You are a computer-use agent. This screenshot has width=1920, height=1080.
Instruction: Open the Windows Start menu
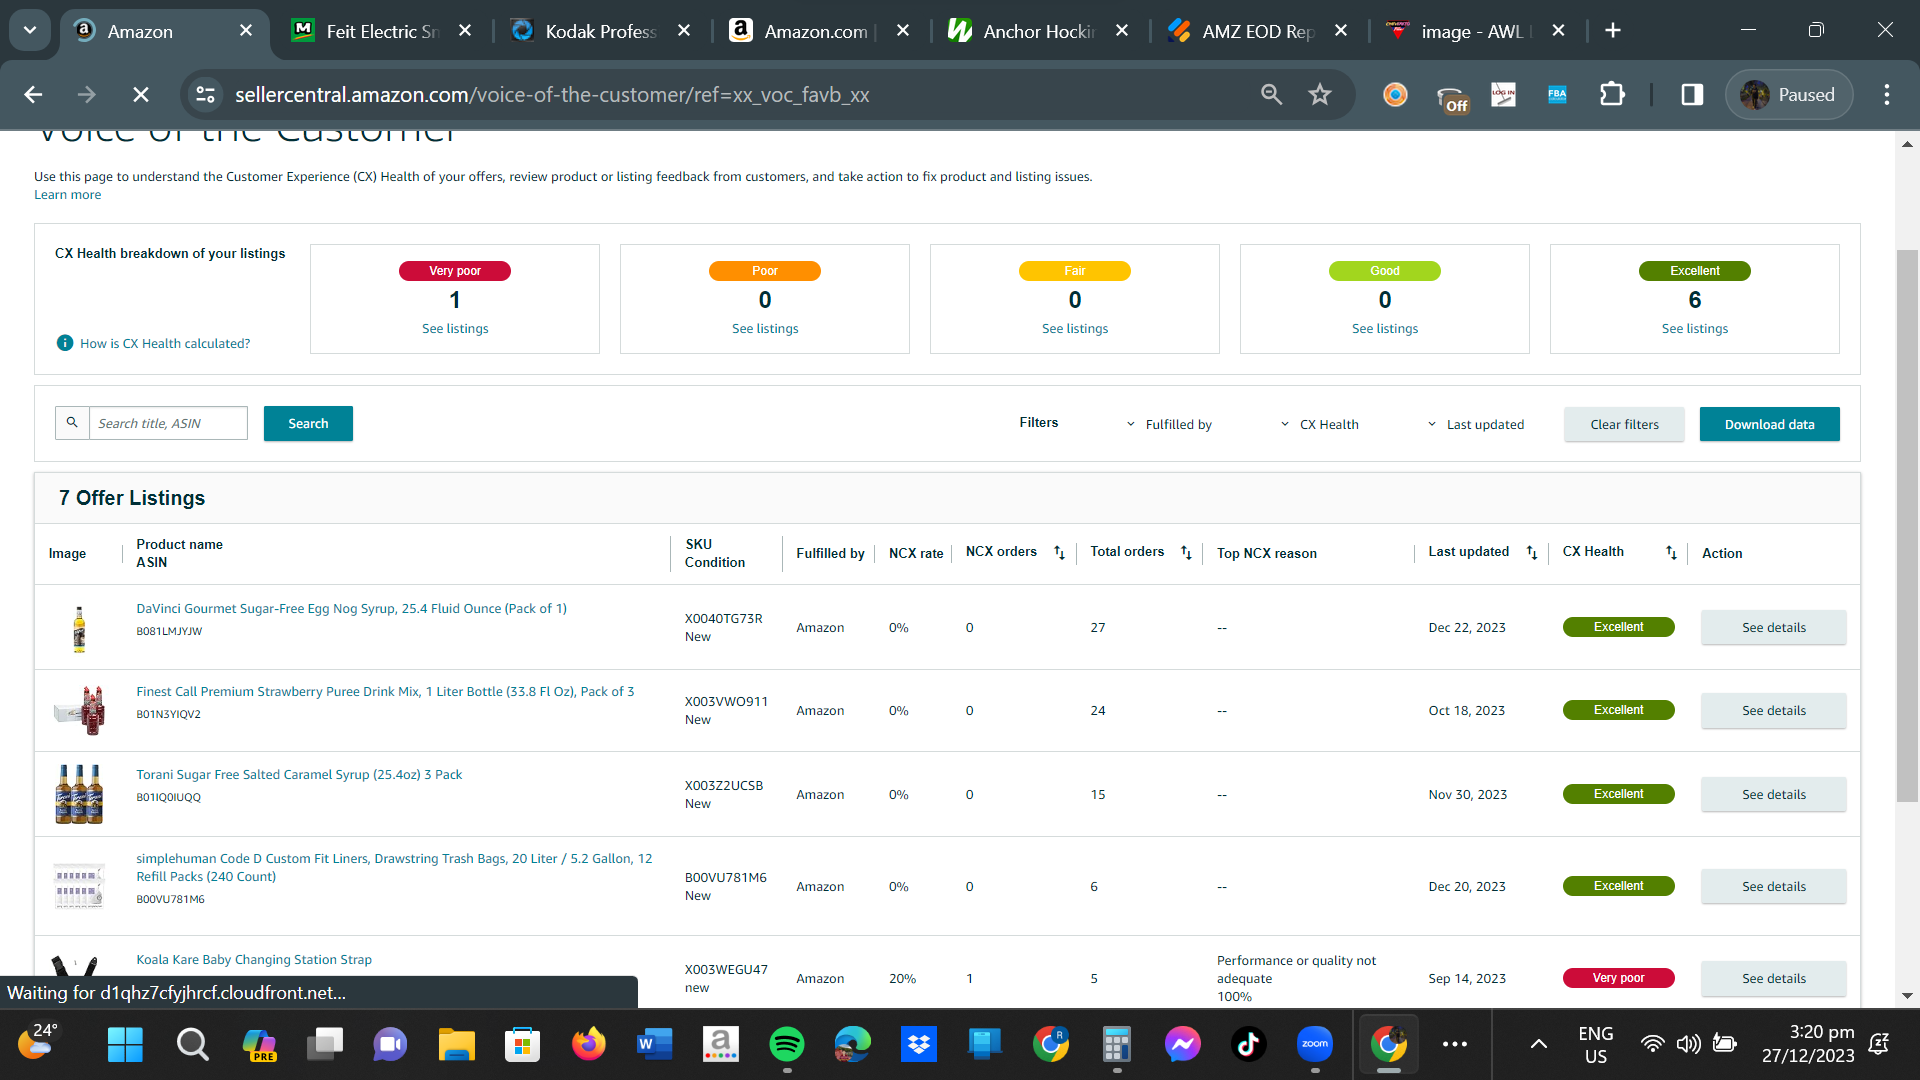tap(125, 1045)
